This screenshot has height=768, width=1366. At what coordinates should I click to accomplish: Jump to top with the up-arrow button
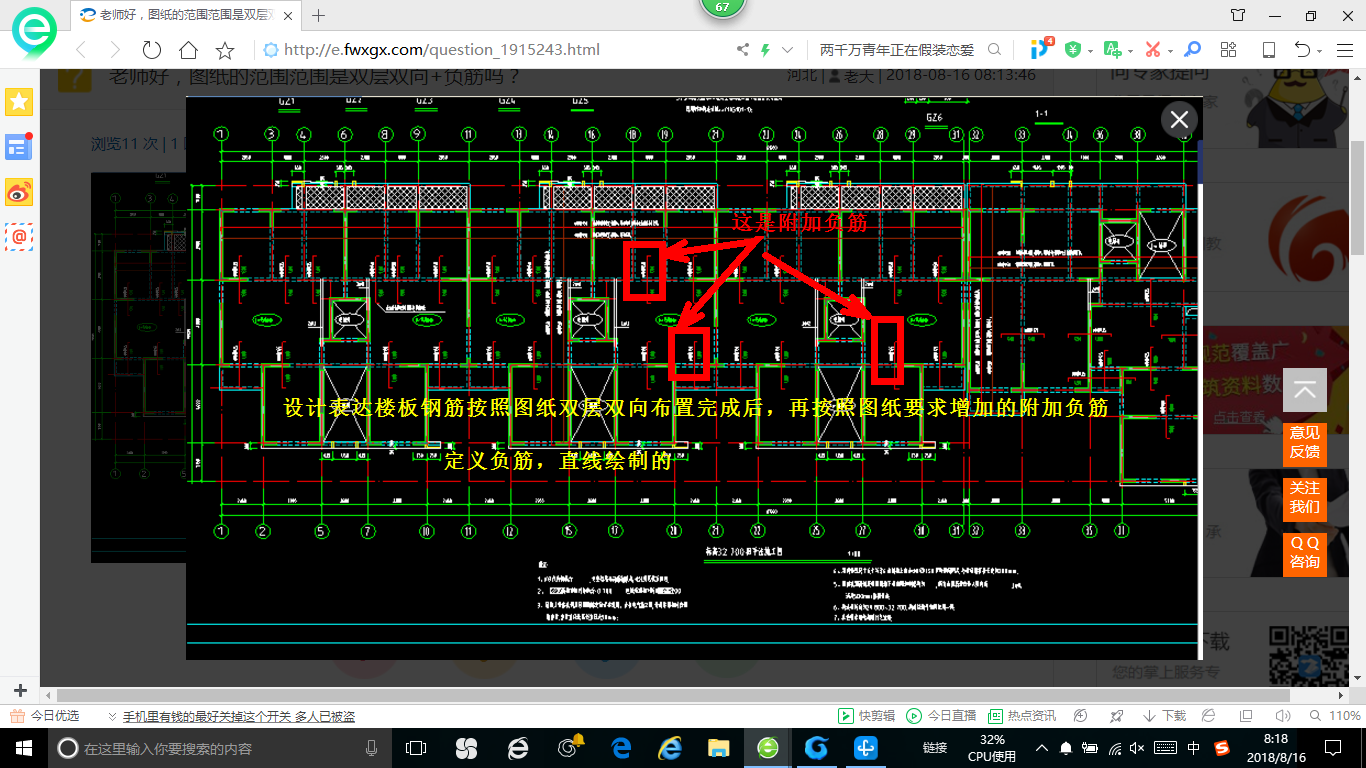pos(1304,390)
